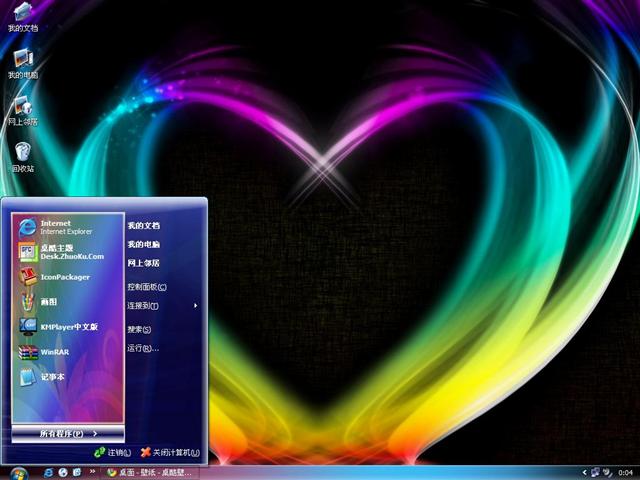Open 我的文档 desktop icon
The height and width of the screenshot is (480, 640).
coord(22,16)
